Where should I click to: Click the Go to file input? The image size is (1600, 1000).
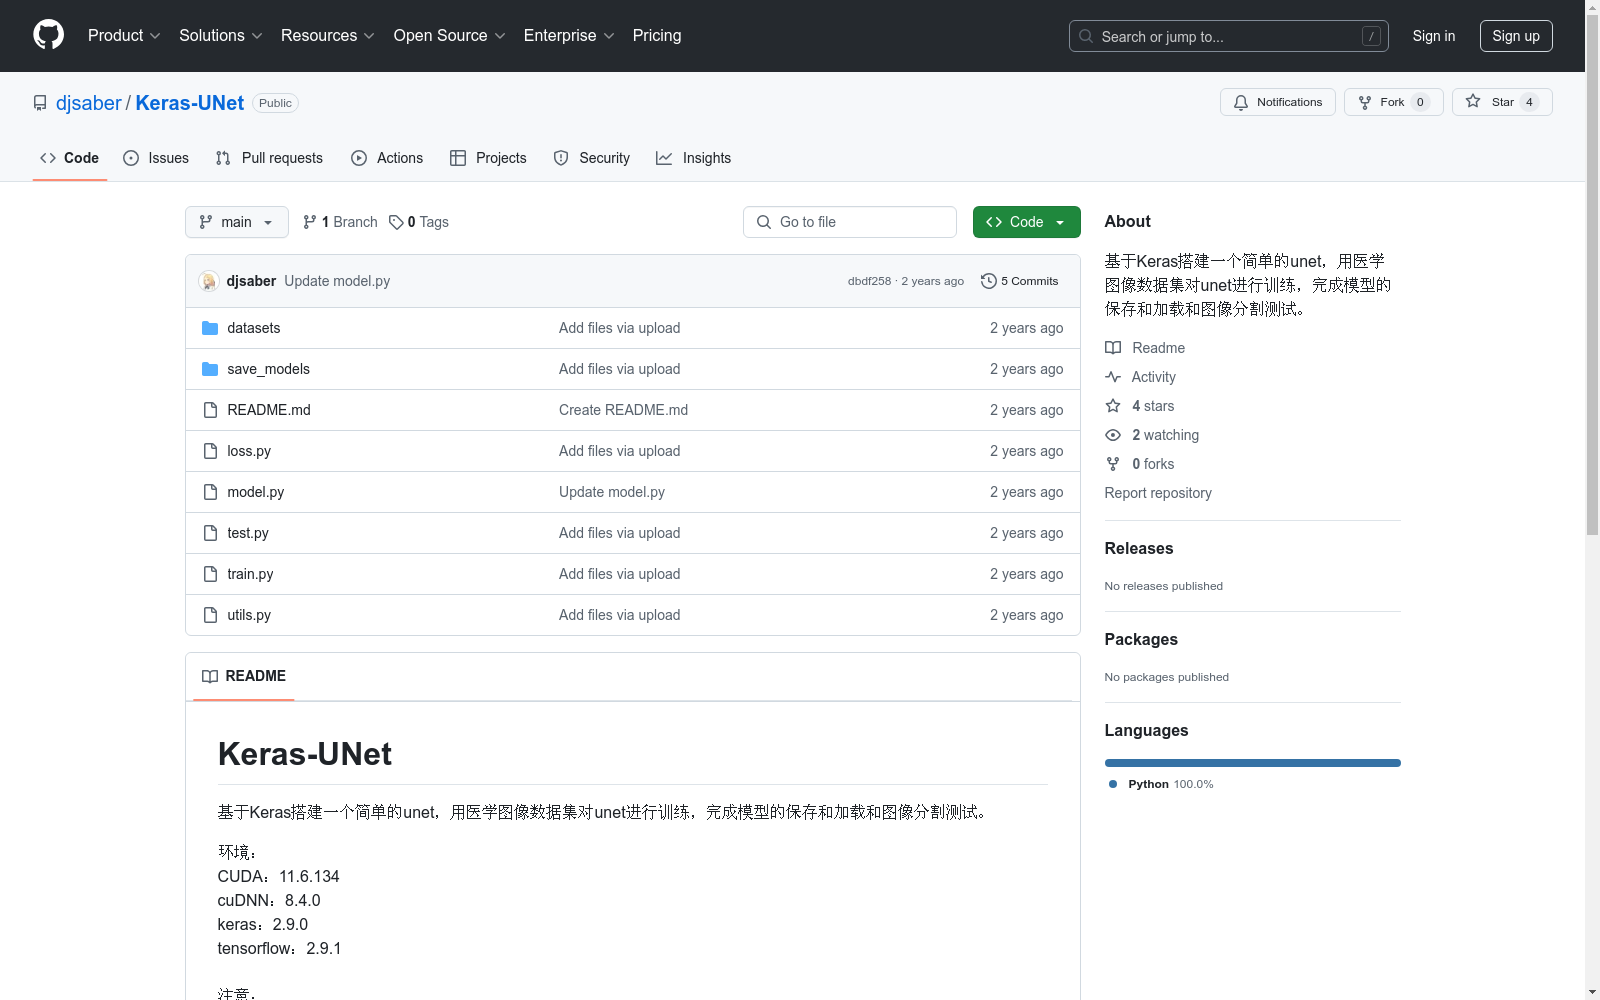[x=850, y=222]
